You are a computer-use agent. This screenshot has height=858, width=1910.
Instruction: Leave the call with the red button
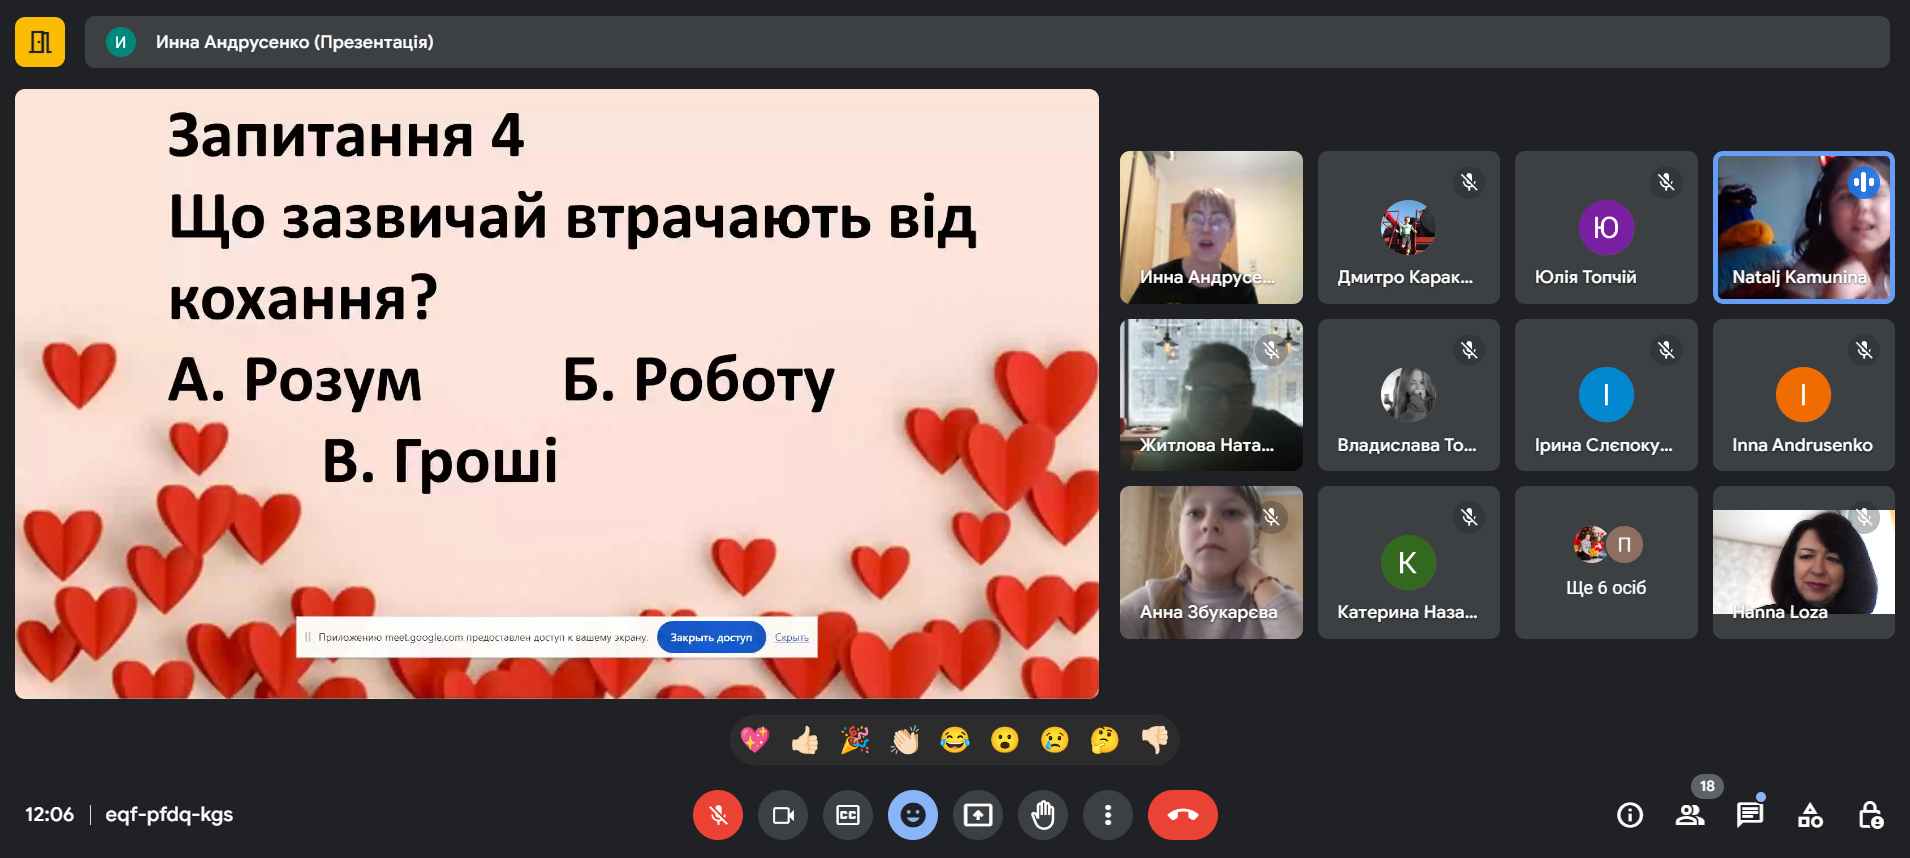click(x=1182, y=815)
